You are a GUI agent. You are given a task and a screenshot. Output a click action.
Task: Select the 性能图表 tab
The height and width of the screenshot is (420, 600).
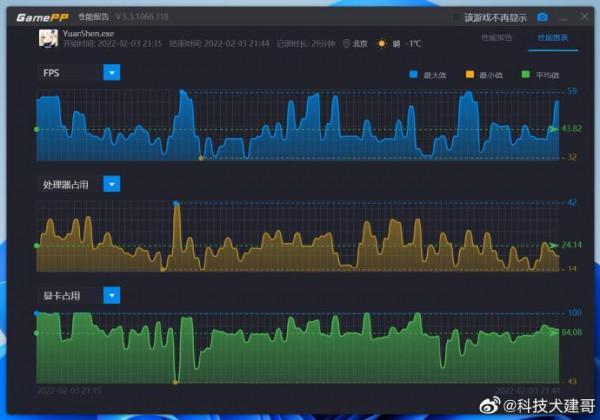point(551,37)
